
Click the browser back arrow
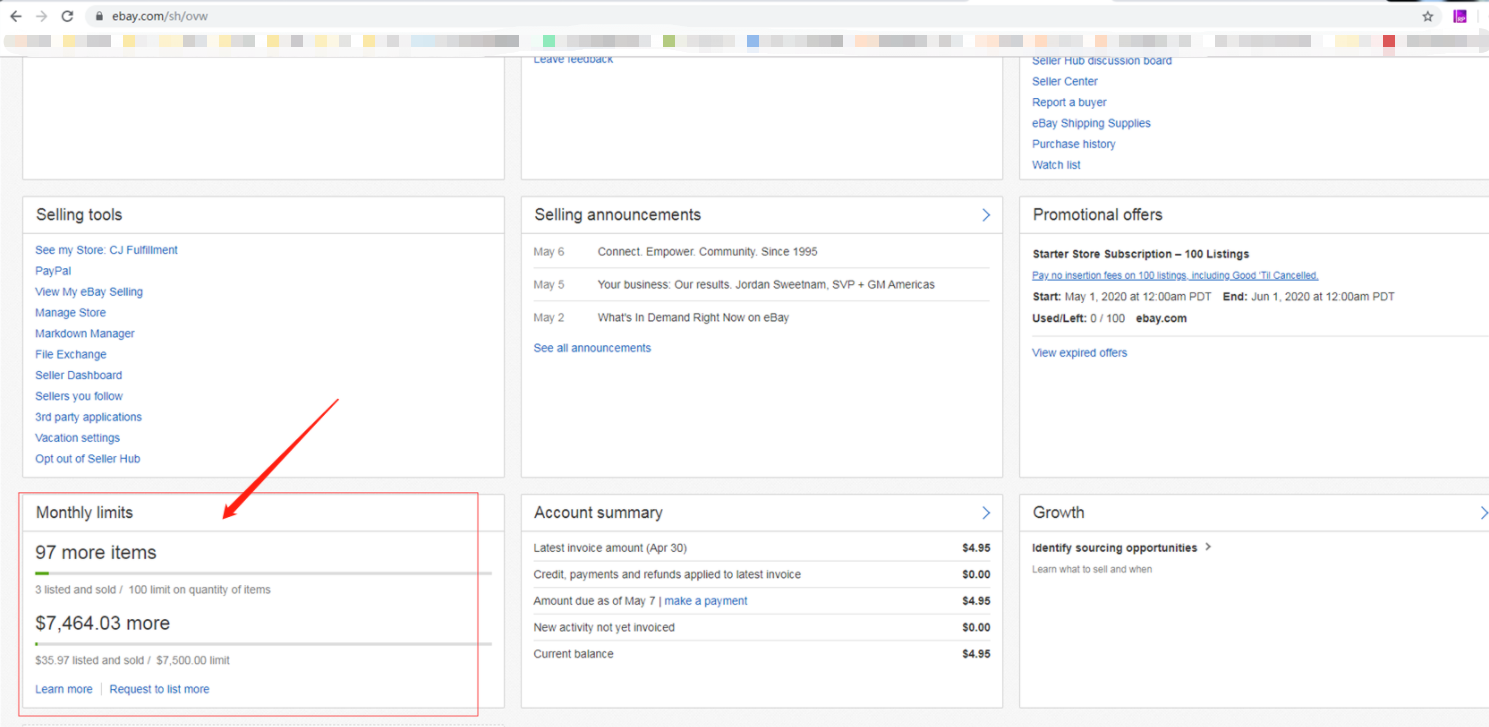point(16,16)
